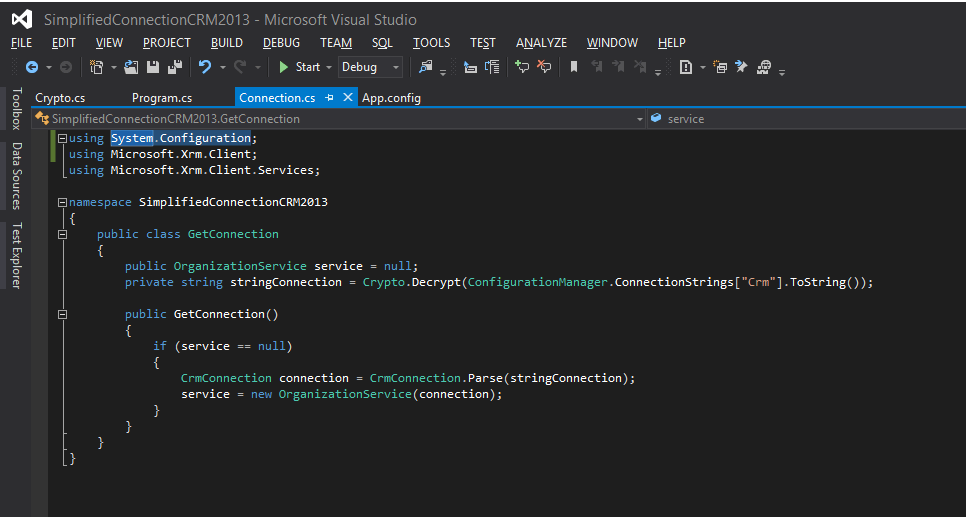Viewport: 966px width, 517px height.
Task: Click the Navigate Backward arrow icon
Action: click(x=31, y=67)
